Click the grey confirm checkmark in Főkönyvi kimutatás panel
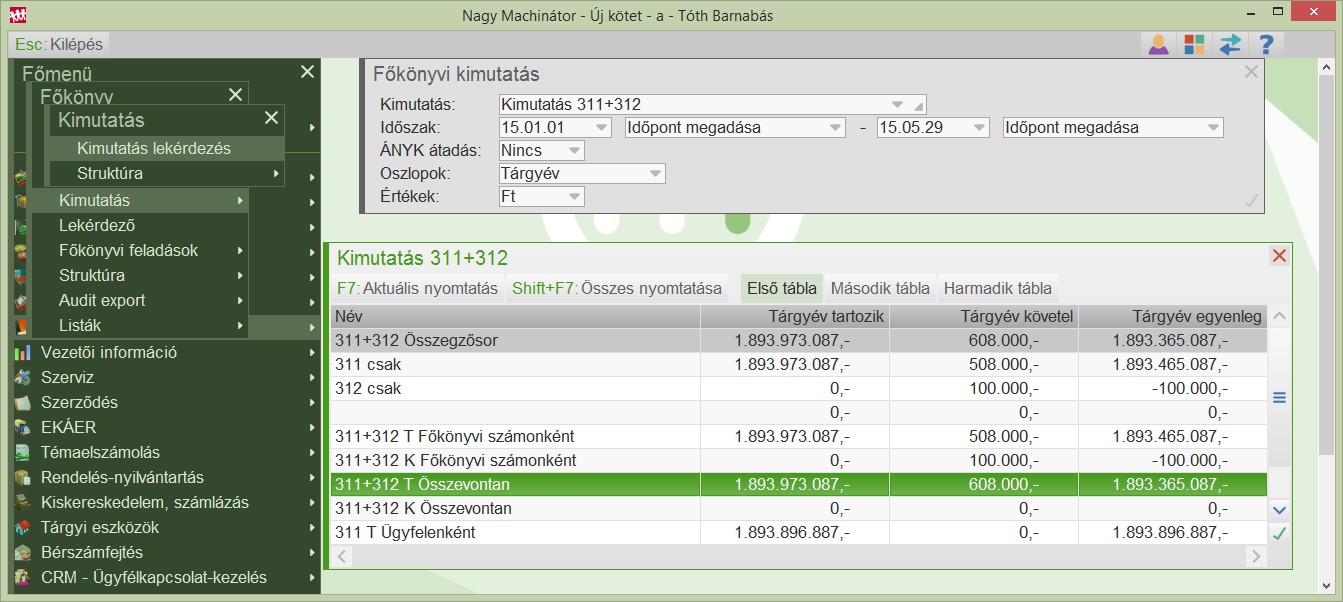1343x602 pixels. click(x=1251, y=201)
